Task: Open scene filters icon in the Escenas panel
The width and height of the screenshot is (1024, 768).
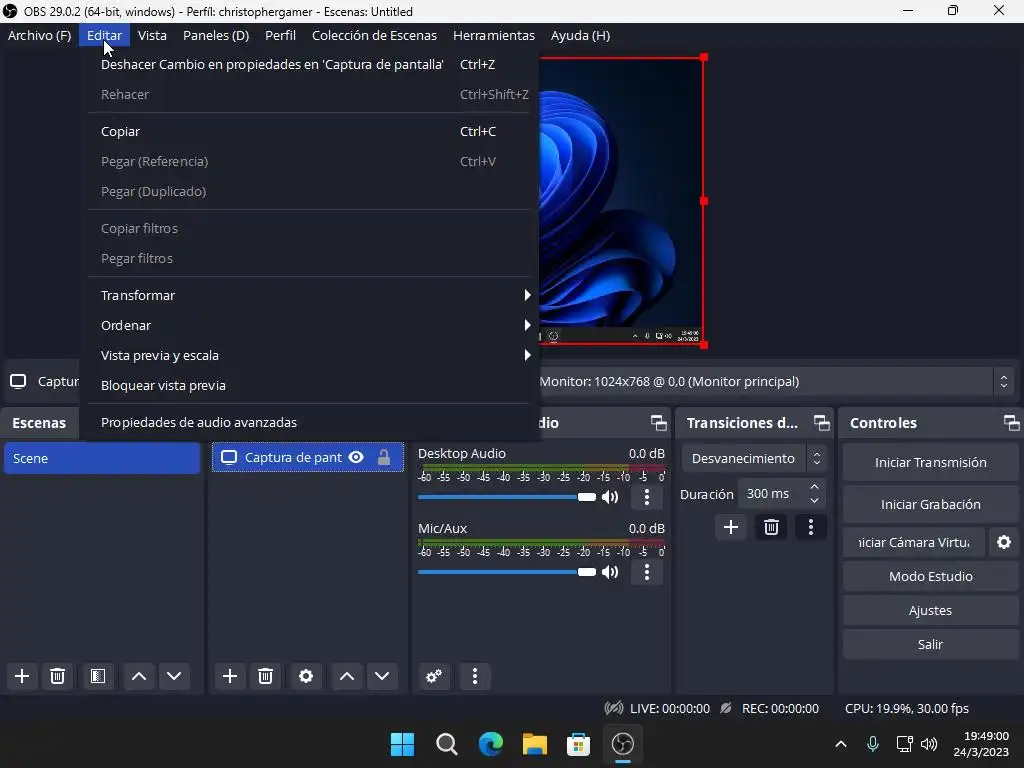Action: (98, 676)
